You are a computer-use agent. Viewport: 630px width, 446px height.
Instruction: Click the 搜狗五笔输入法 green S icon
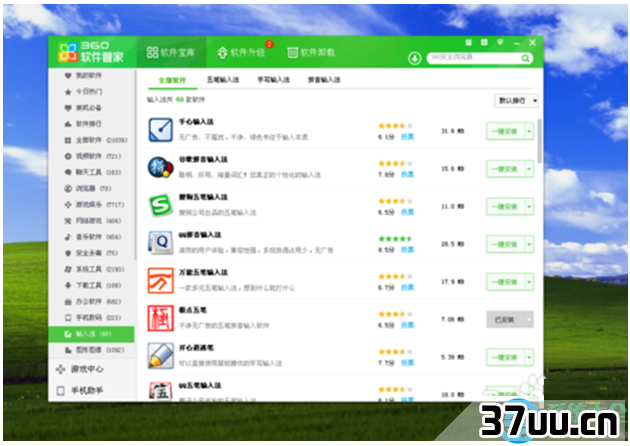tap(160, 205)
